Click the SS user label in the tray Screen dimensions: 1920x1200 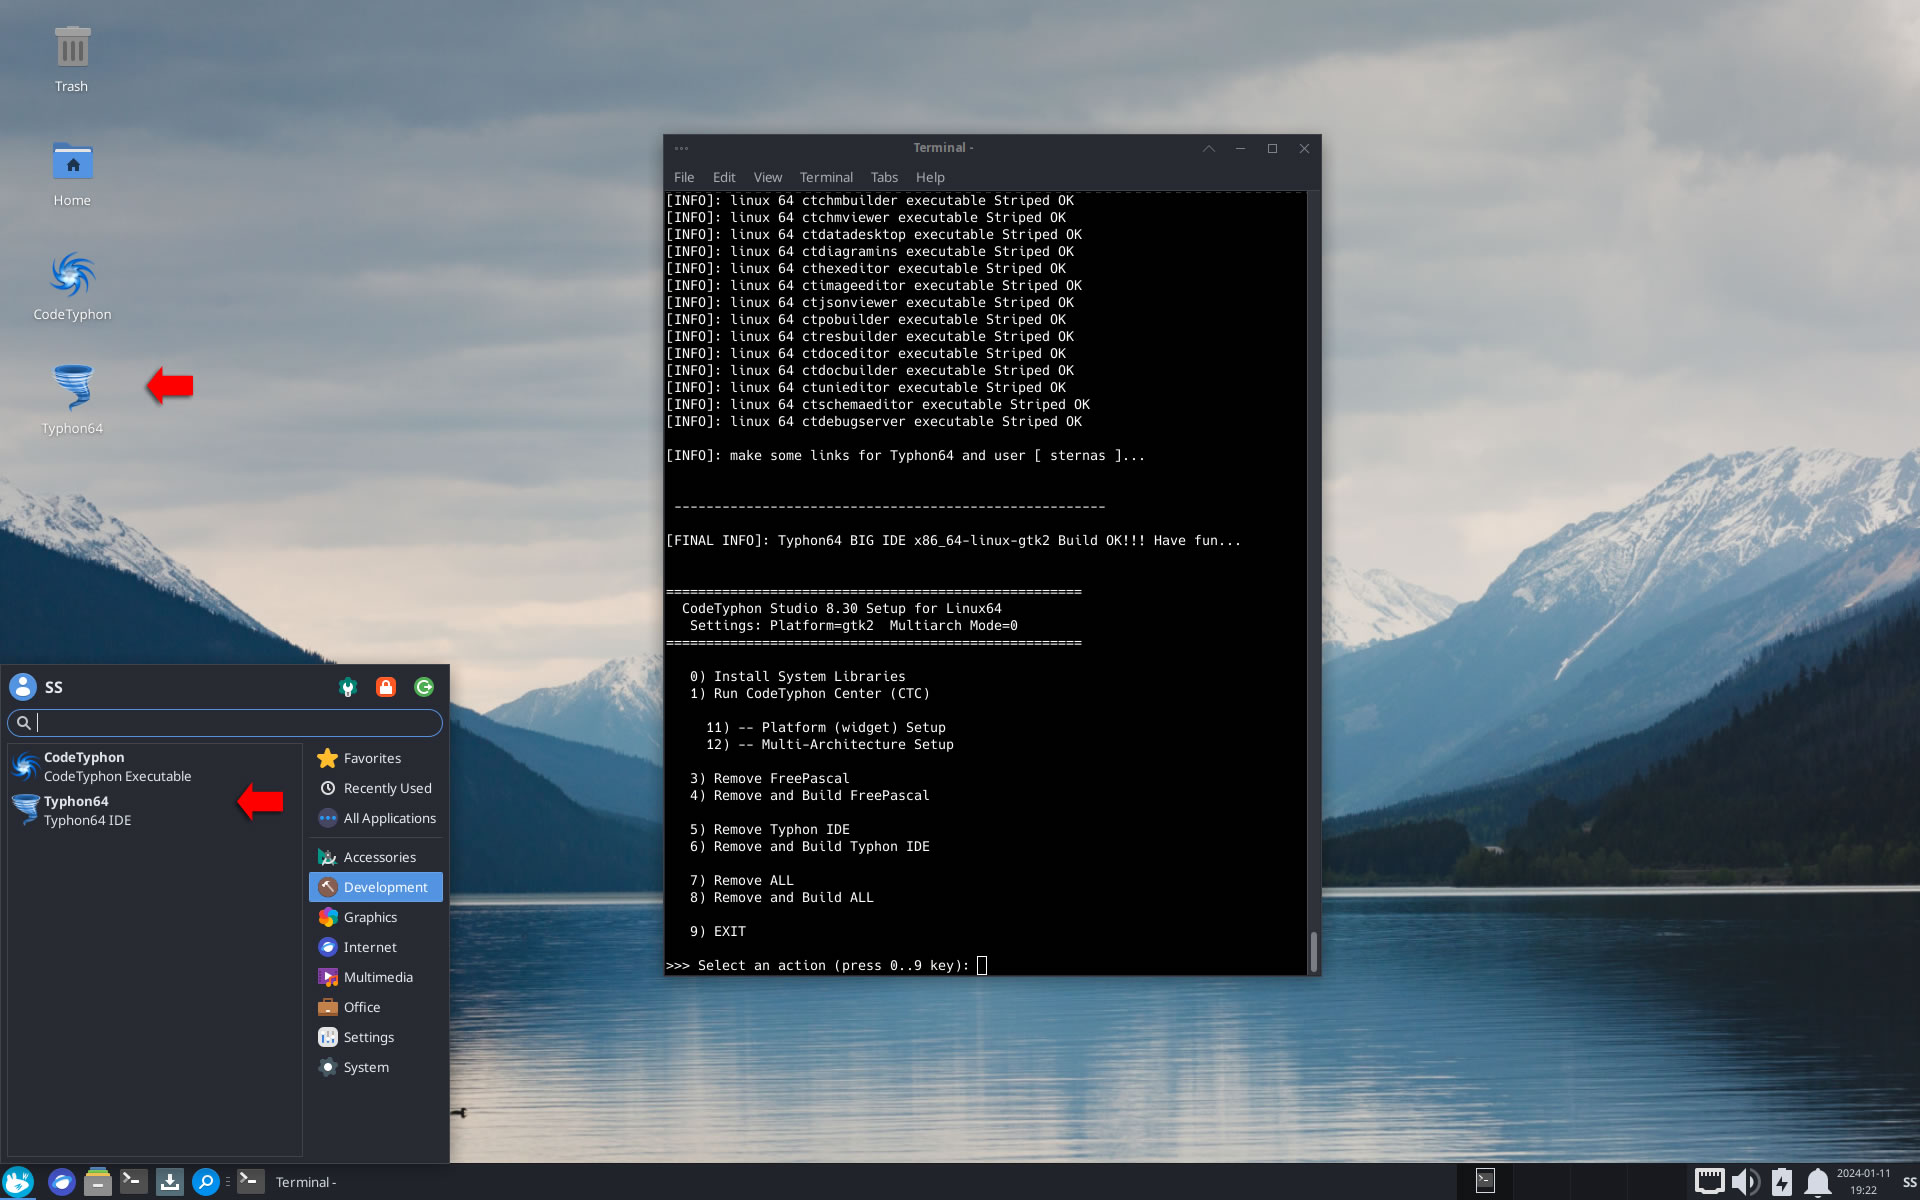1908,1182
